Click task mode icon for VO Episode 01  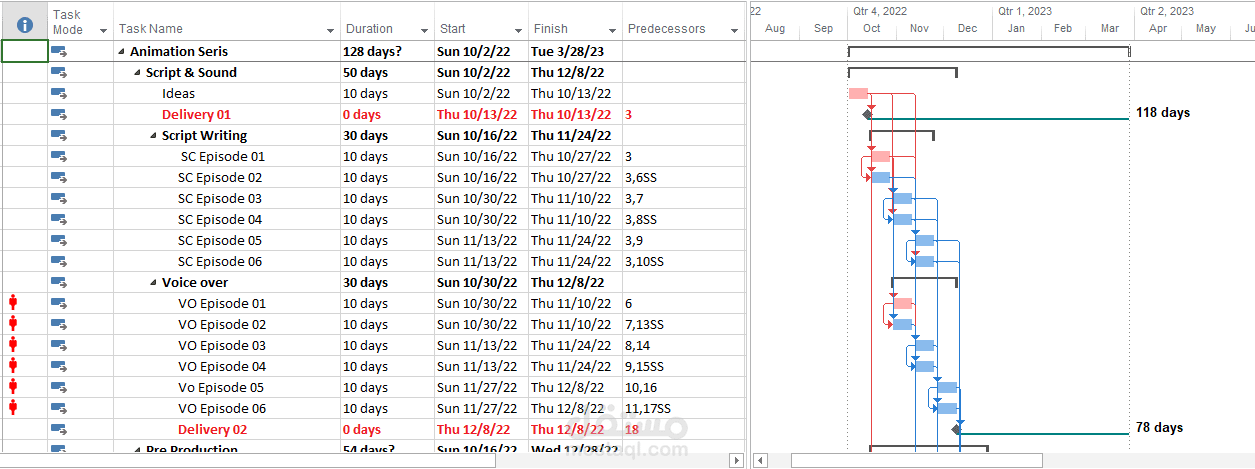(x=59, y=303)
